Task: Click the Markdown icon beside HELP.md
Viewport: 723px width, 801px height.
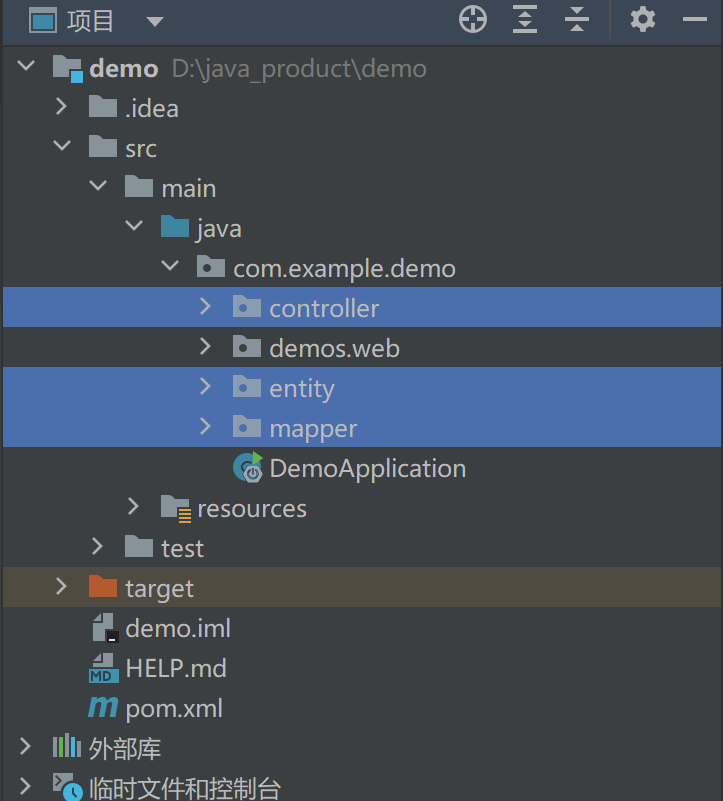Action: (x=105, y=668)
